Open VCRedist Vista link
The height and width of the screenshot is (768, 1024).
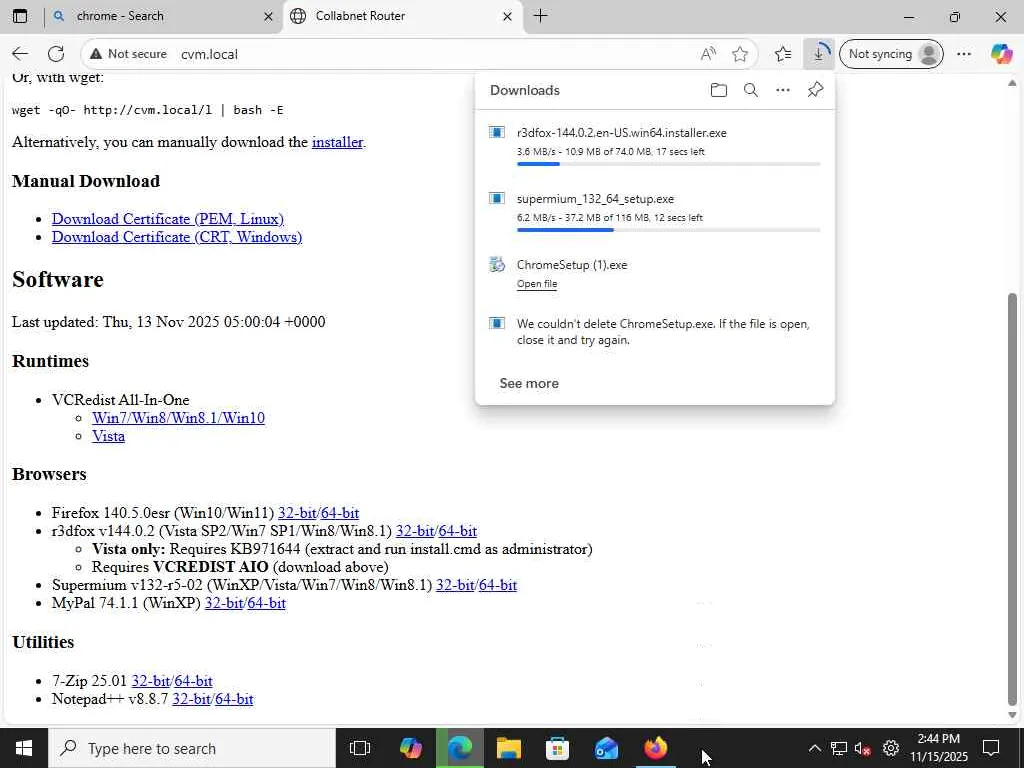pos(108,436)
